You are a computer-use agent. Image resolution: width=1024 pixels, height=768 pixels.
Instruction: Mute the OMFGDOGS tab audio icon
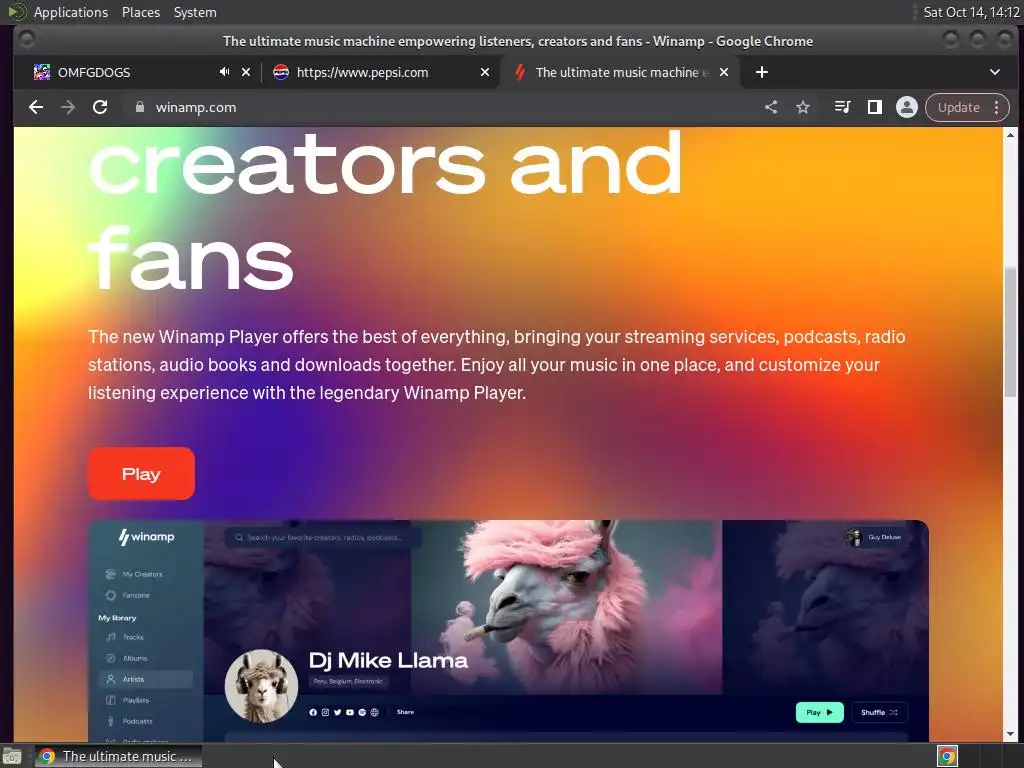tap(225, 72)
